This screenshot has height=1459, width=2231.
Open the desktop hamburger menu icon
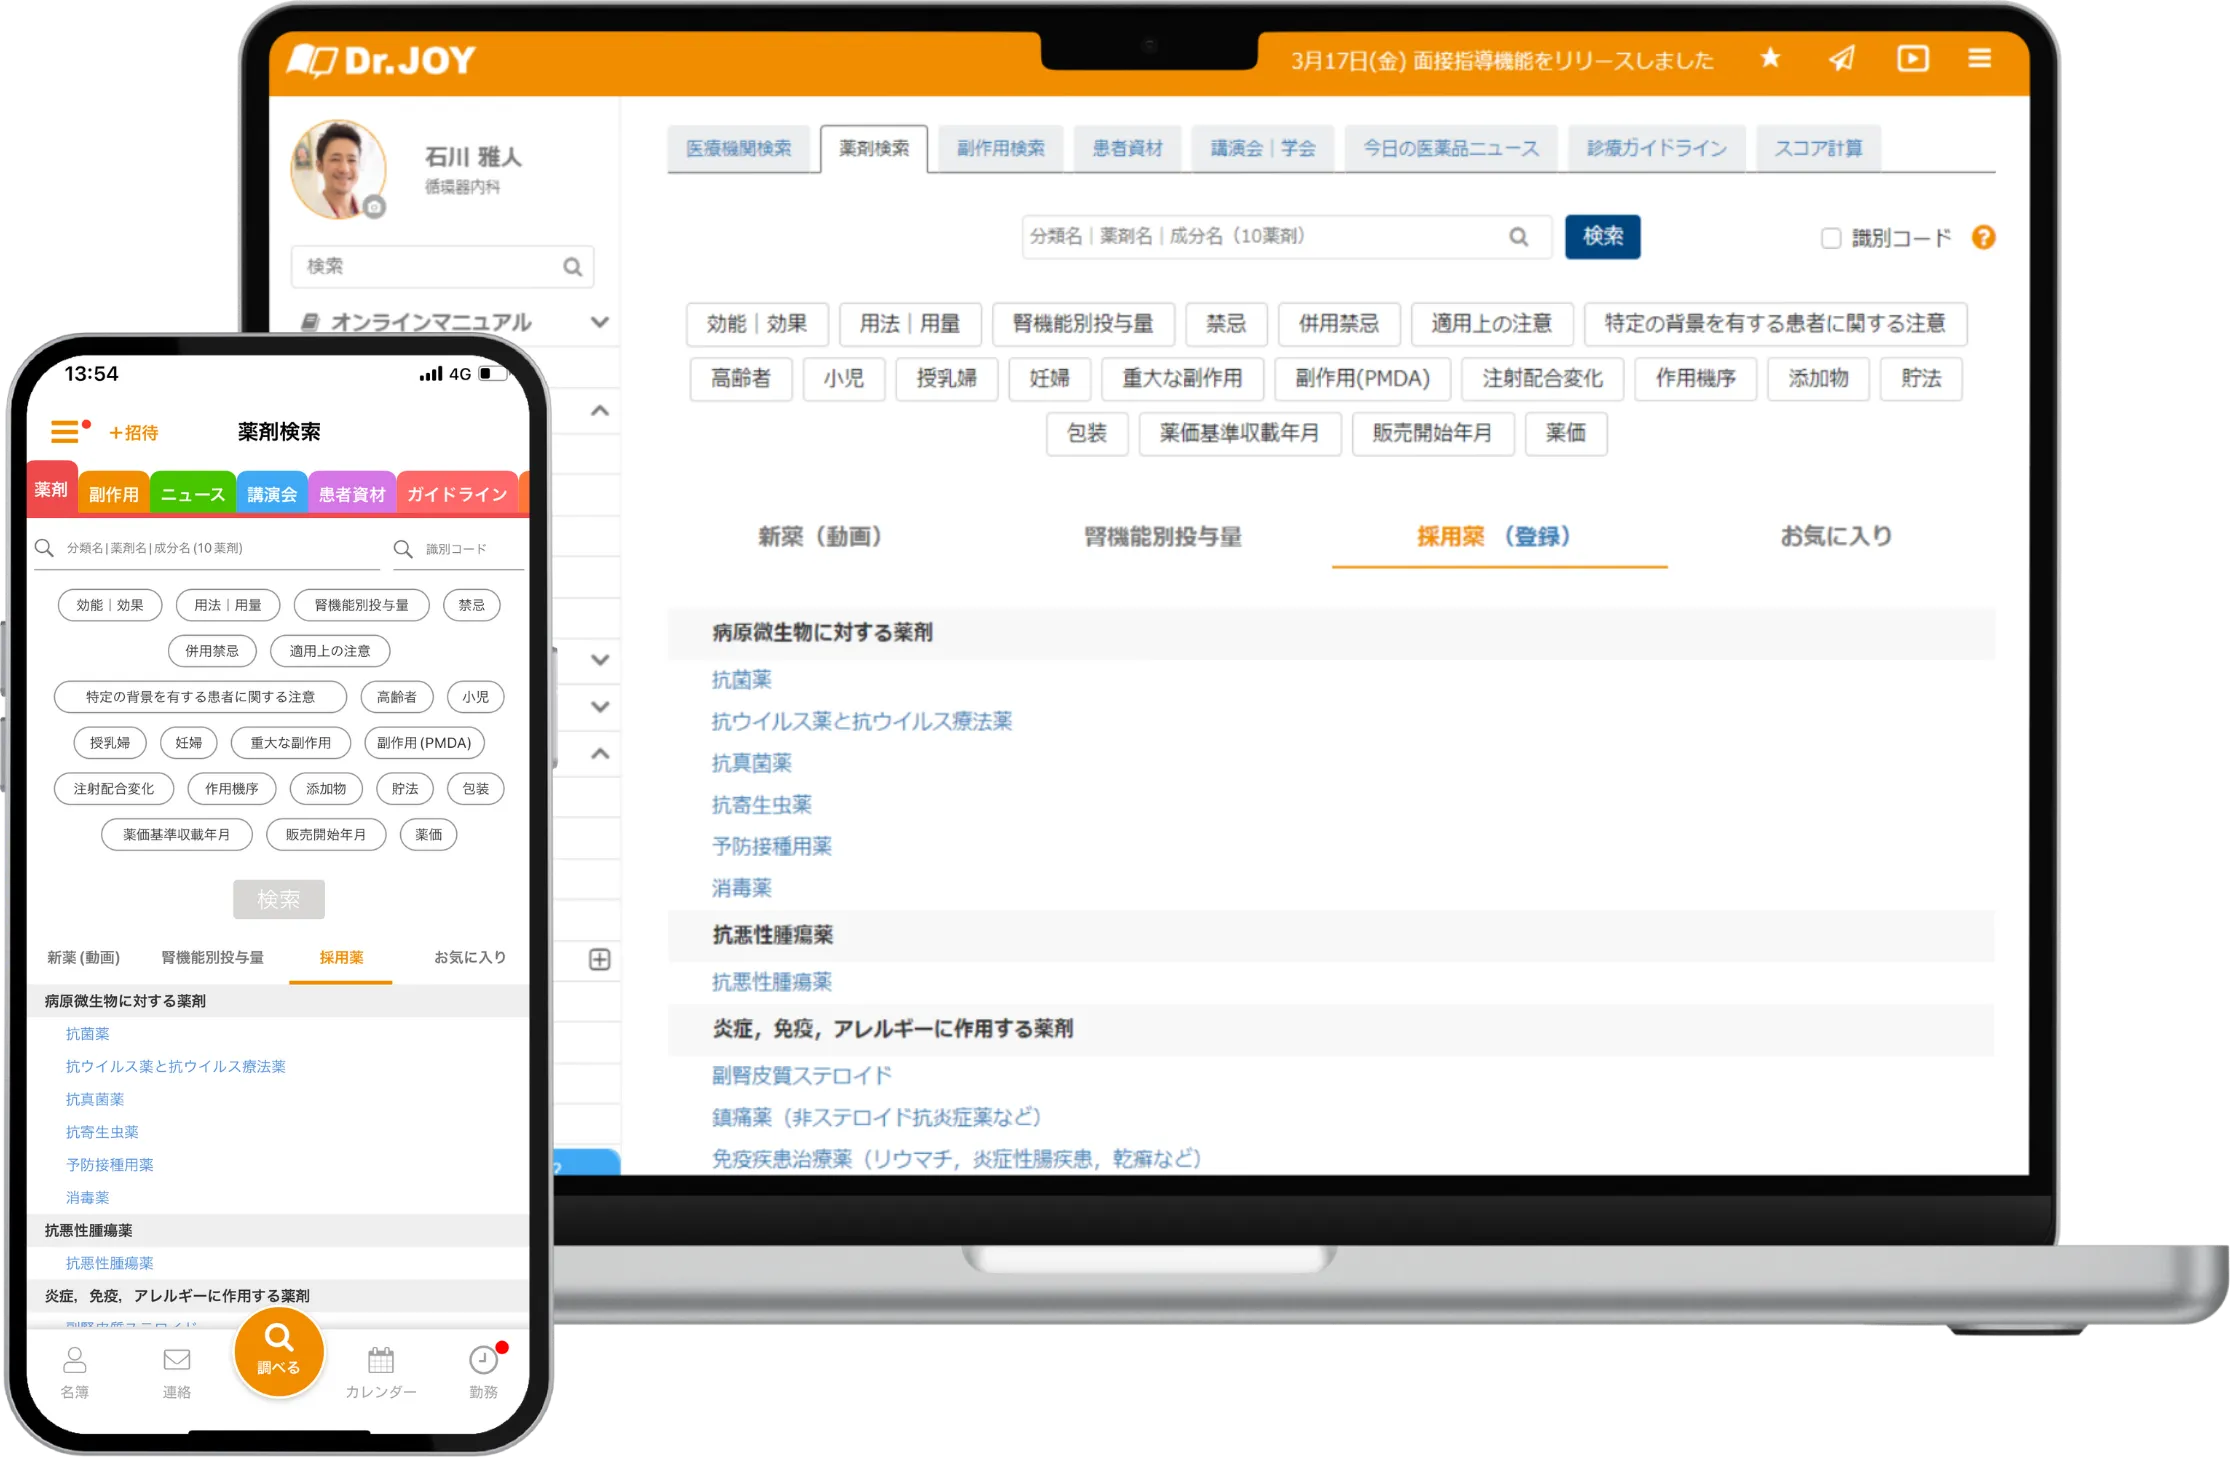tap(1979, 59)
